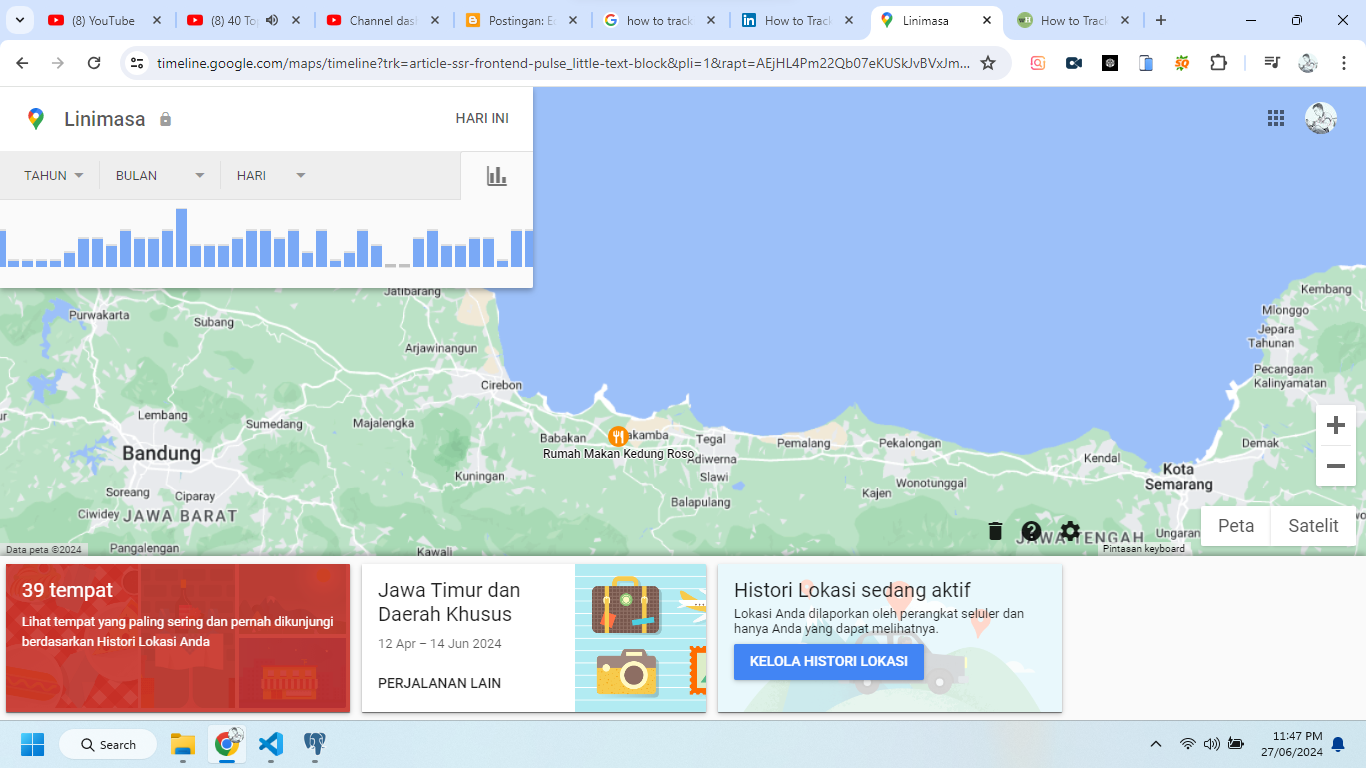The width and height of the screenshot is (1366, 768).
Task: Expand the TAHUN dropdown
Action: [54, 176]
